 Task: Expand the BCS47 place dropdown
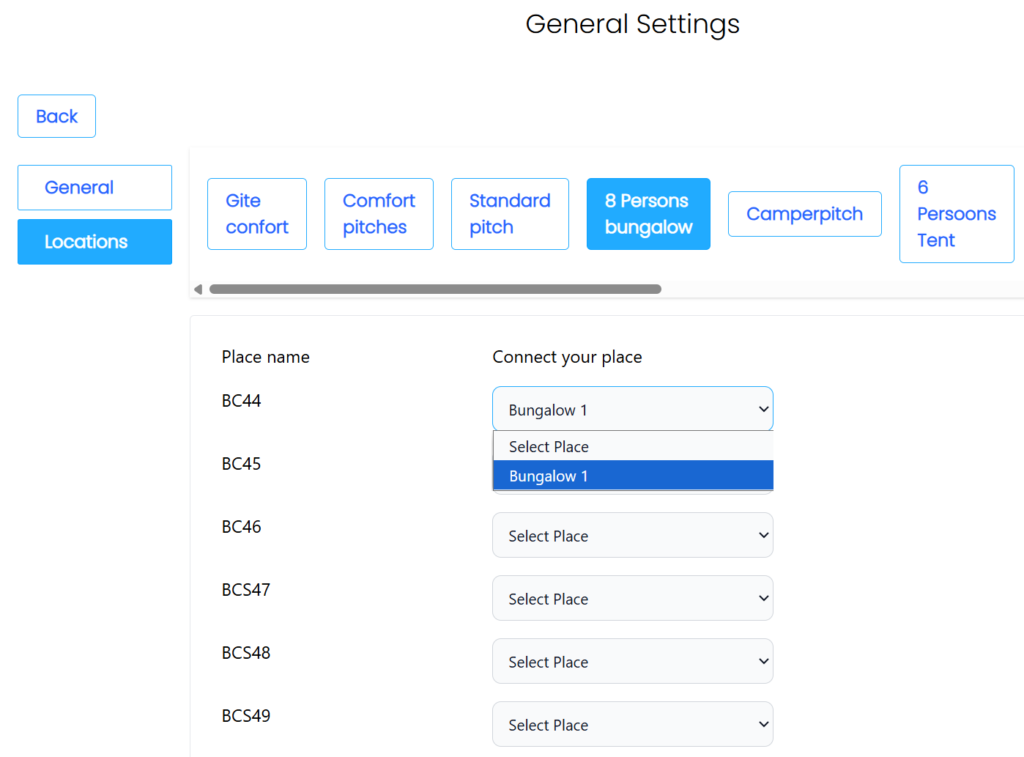point(632,598)
